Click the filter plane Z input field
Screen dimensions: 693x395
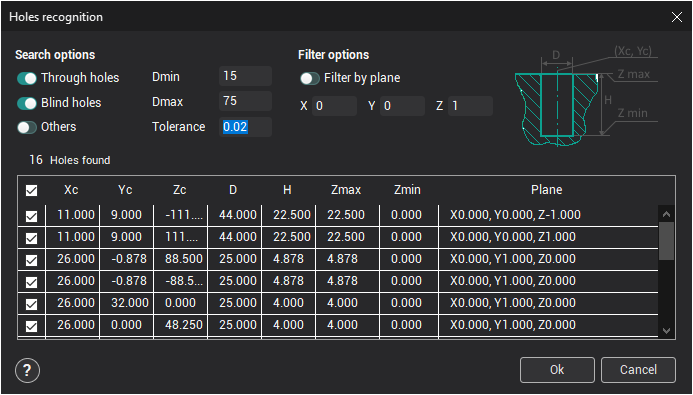click(x=470, y=106)
